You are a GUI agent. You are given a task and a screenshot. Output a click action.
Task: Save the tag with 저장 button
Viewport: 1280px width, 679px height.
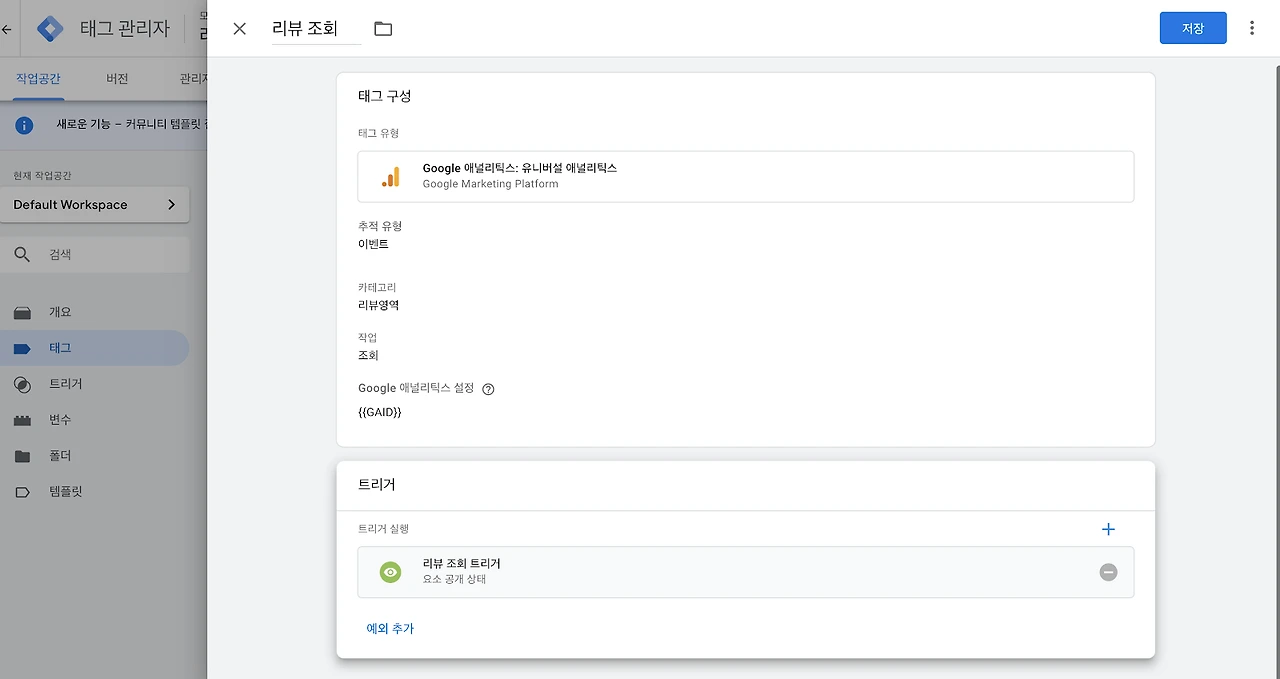coord(1193,28)
